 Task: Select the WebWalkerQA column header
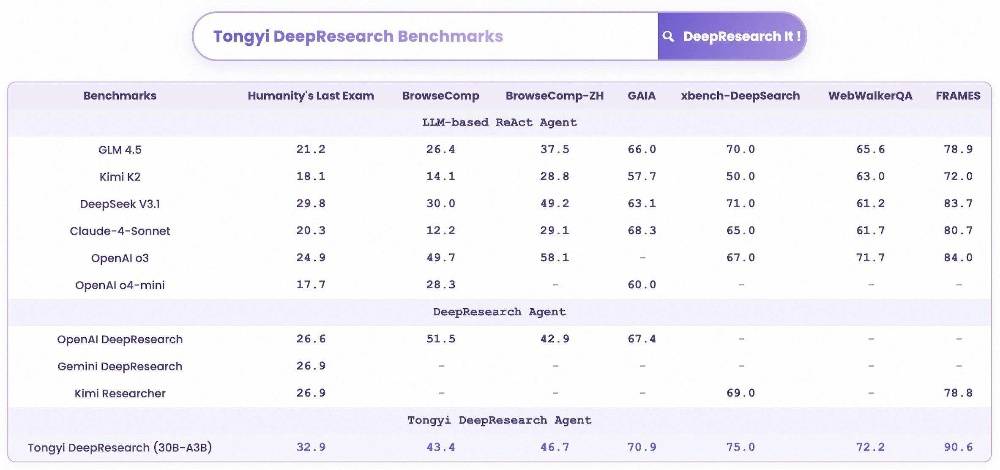[x=871, y=96]
